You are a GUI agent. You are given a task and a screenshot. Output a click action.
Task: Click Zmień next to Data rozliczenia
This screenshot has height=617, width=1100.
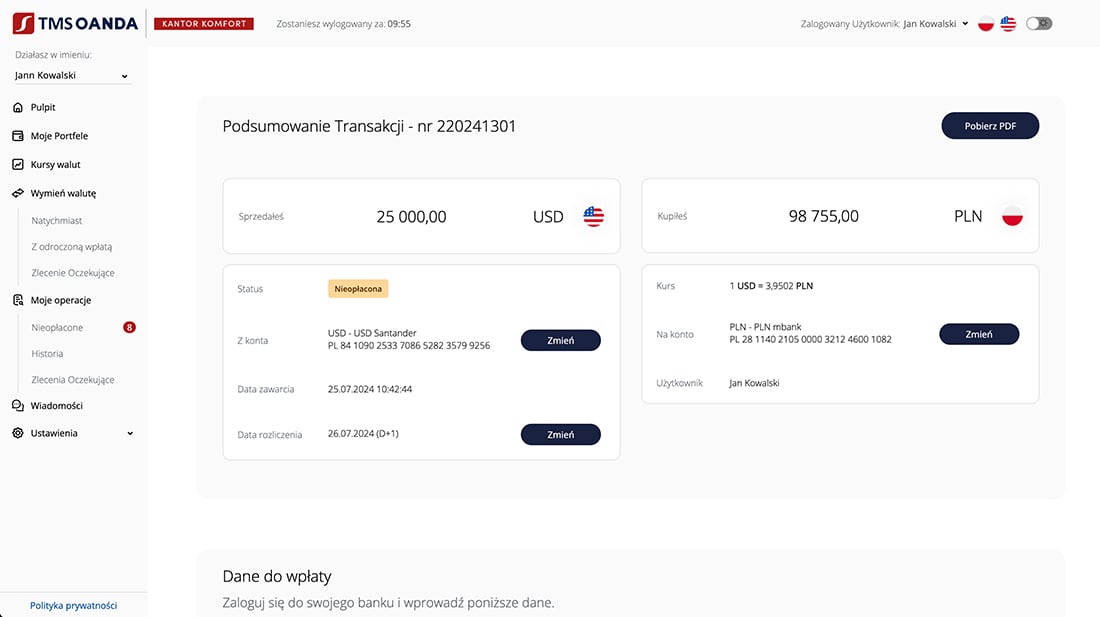tap(560, 435)
